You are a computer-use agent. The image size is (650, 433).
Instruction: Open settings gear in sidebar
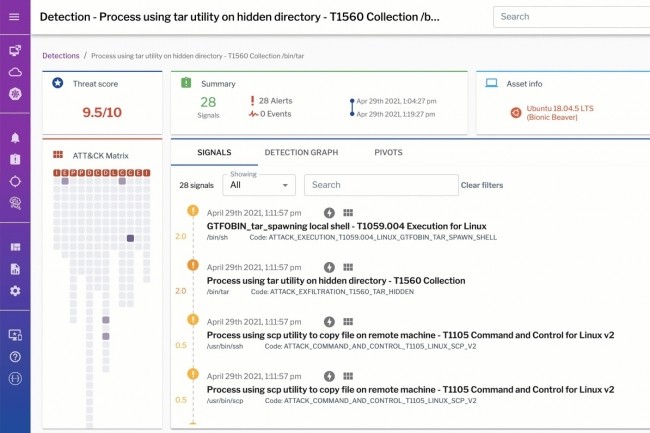click(15, 290)
